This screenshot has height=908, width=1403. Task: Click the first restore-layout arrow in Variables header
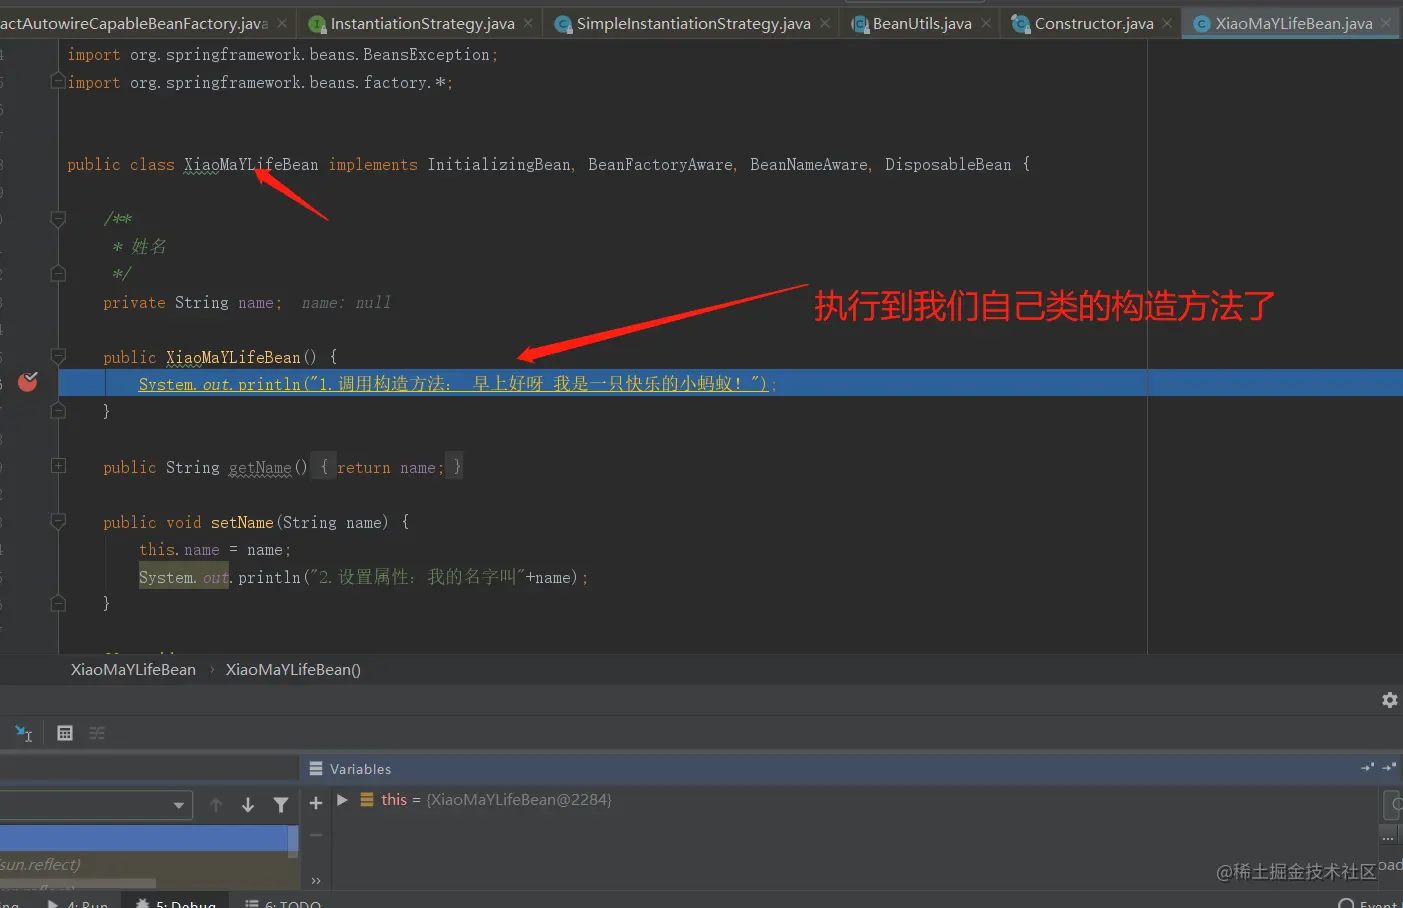coord(1367,767)
